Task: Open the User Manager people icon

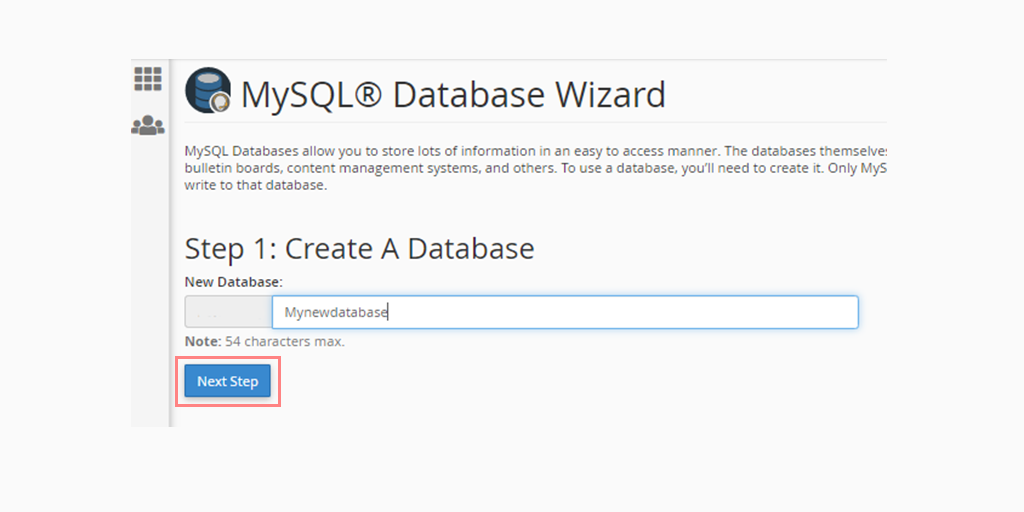Action: (148, 126)
